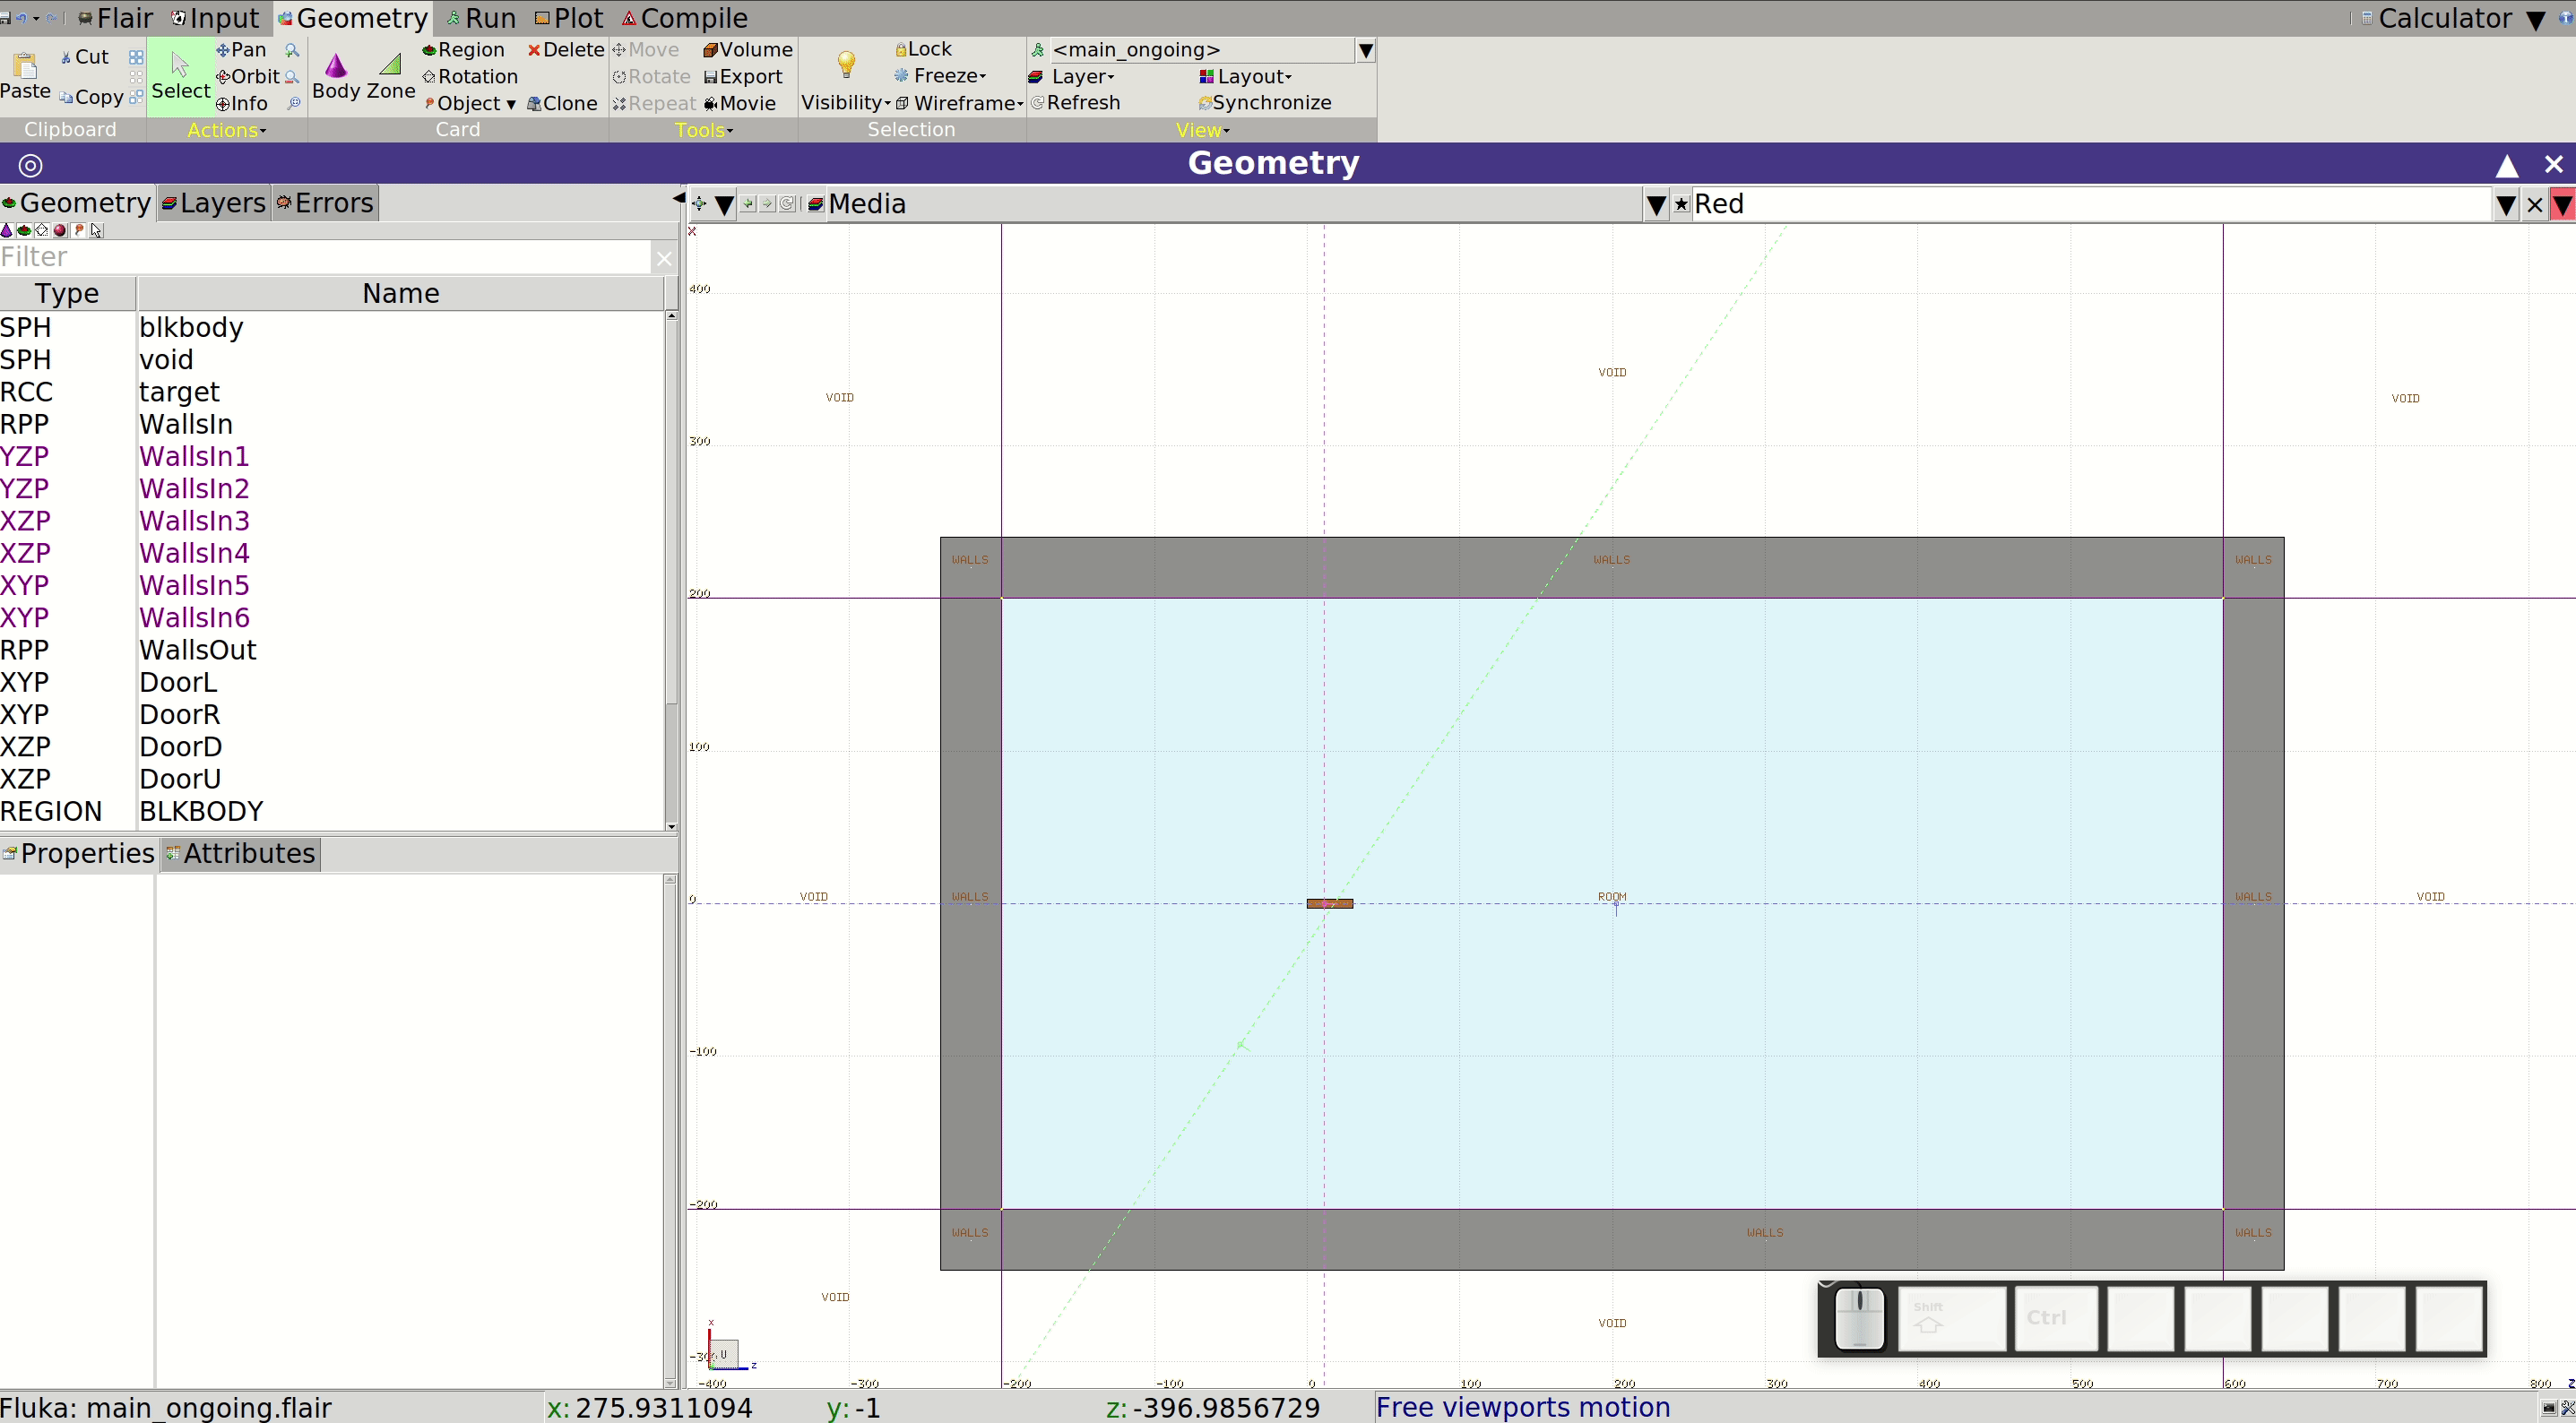Click the Clone card tool

pyautogui.click(x=562, y=103)
